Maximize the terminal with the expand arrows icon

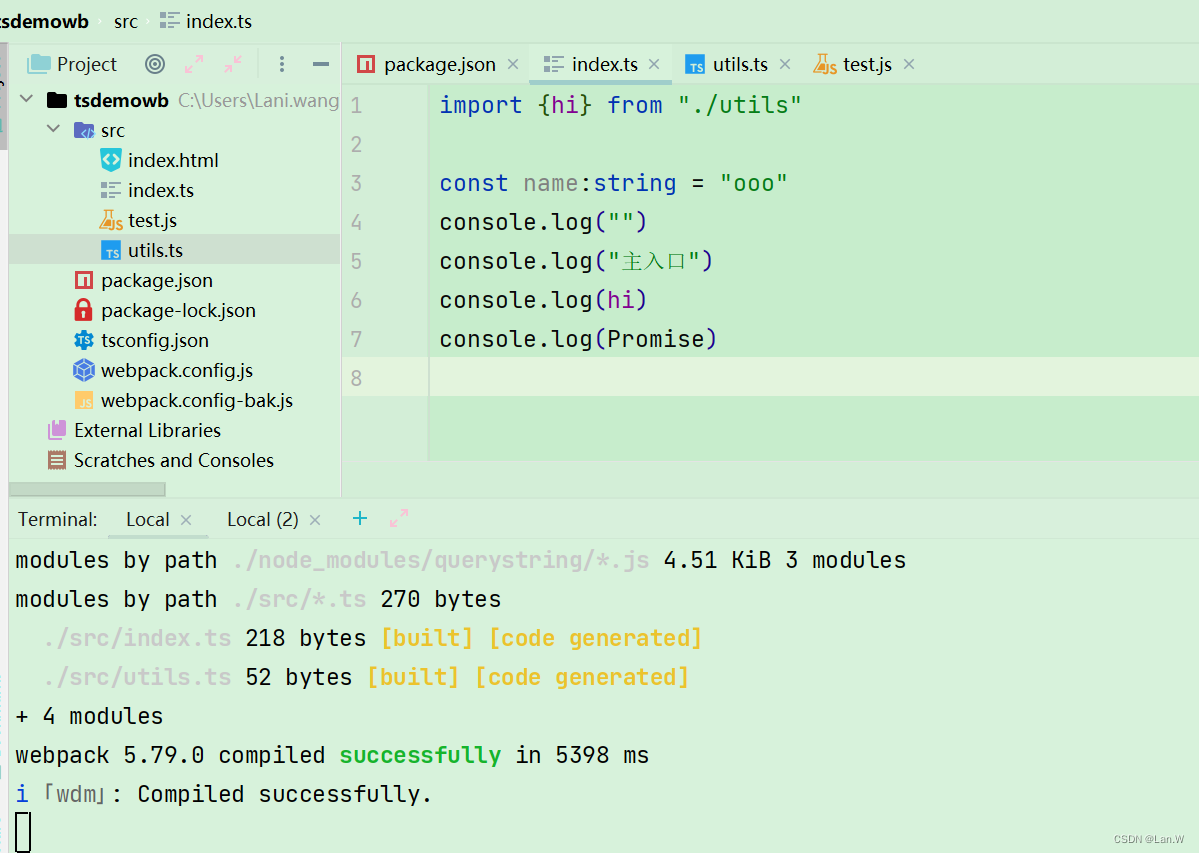coord(398,519)
